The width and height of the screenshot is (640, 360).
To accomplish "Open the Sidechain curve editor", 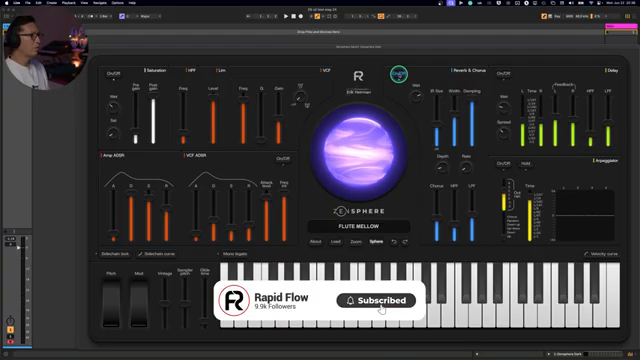I will 156,254.
